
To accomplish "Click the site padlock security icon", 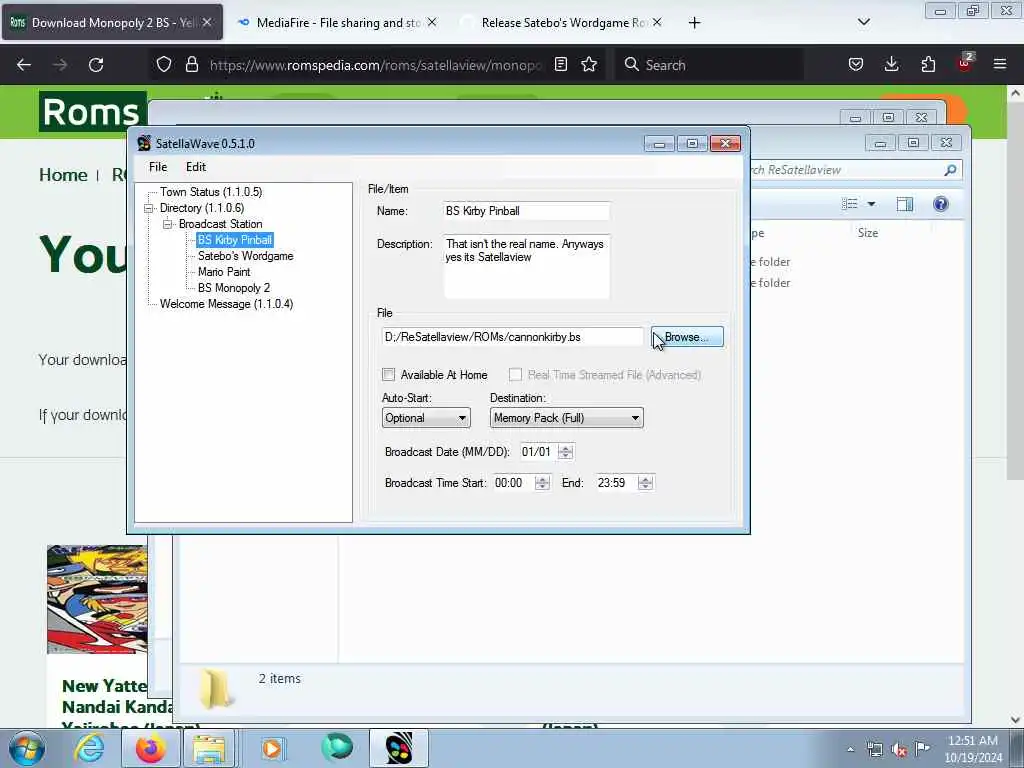I will click(x=191, y=64).
